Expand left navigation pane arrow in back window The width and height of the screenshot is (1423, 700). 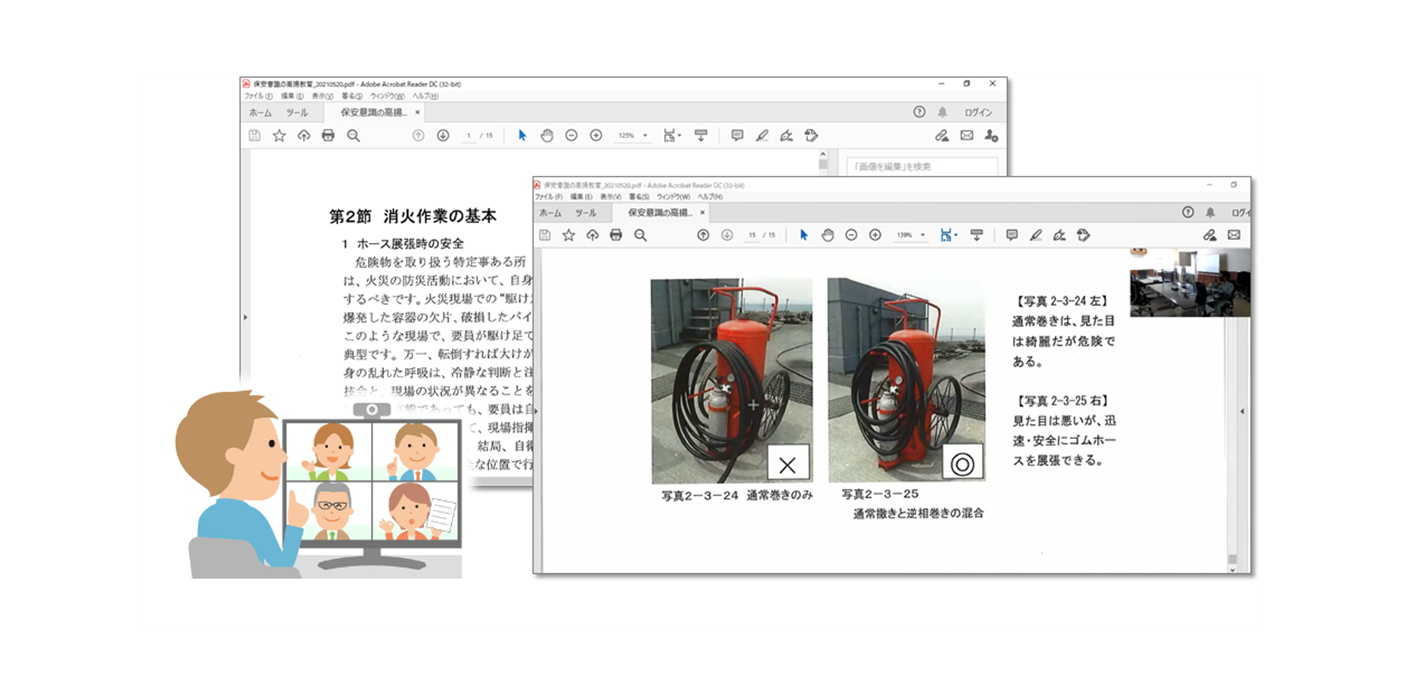pos(245,317)
